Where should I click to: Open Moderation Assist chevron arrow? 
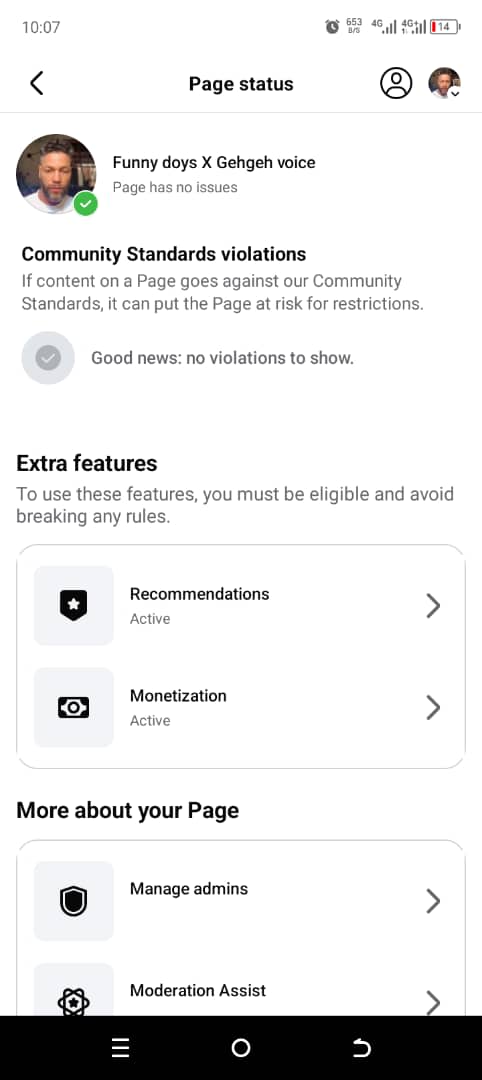(x=433, y=1002)
